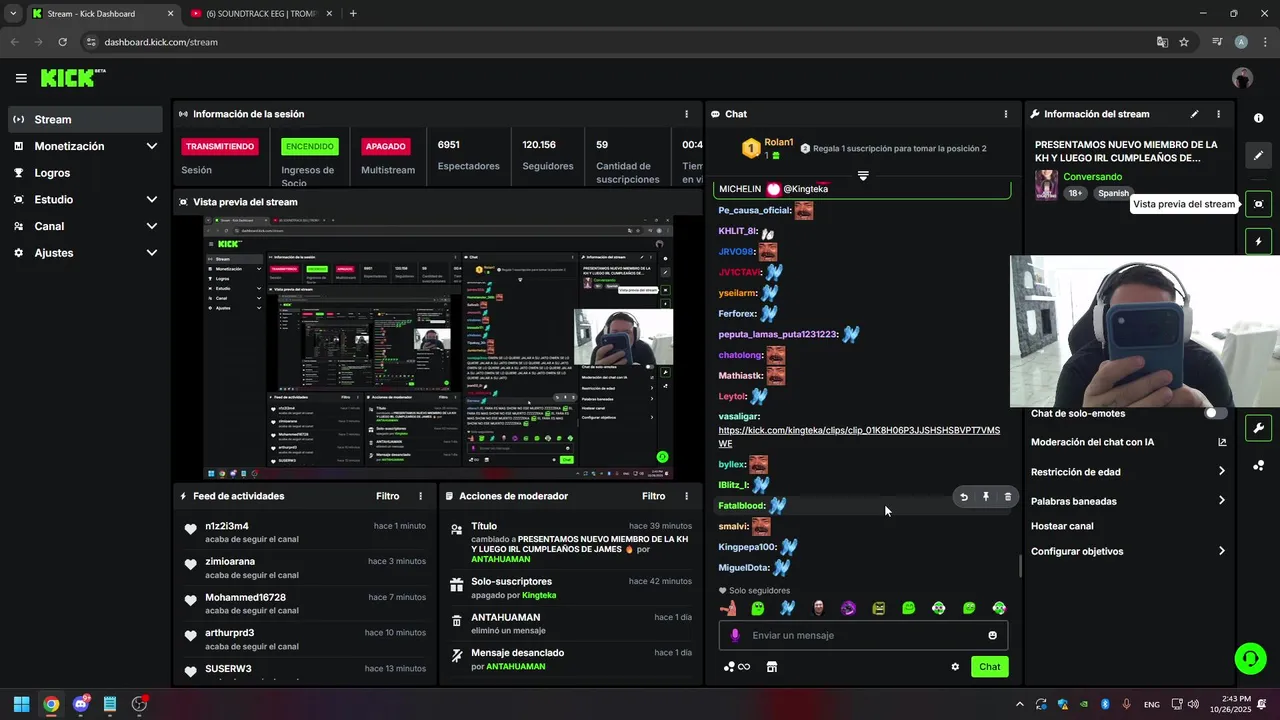This screenshot has width=1280, height=720.
Task: Open the browser tab search dropdown
Action: tap(12, 13)
